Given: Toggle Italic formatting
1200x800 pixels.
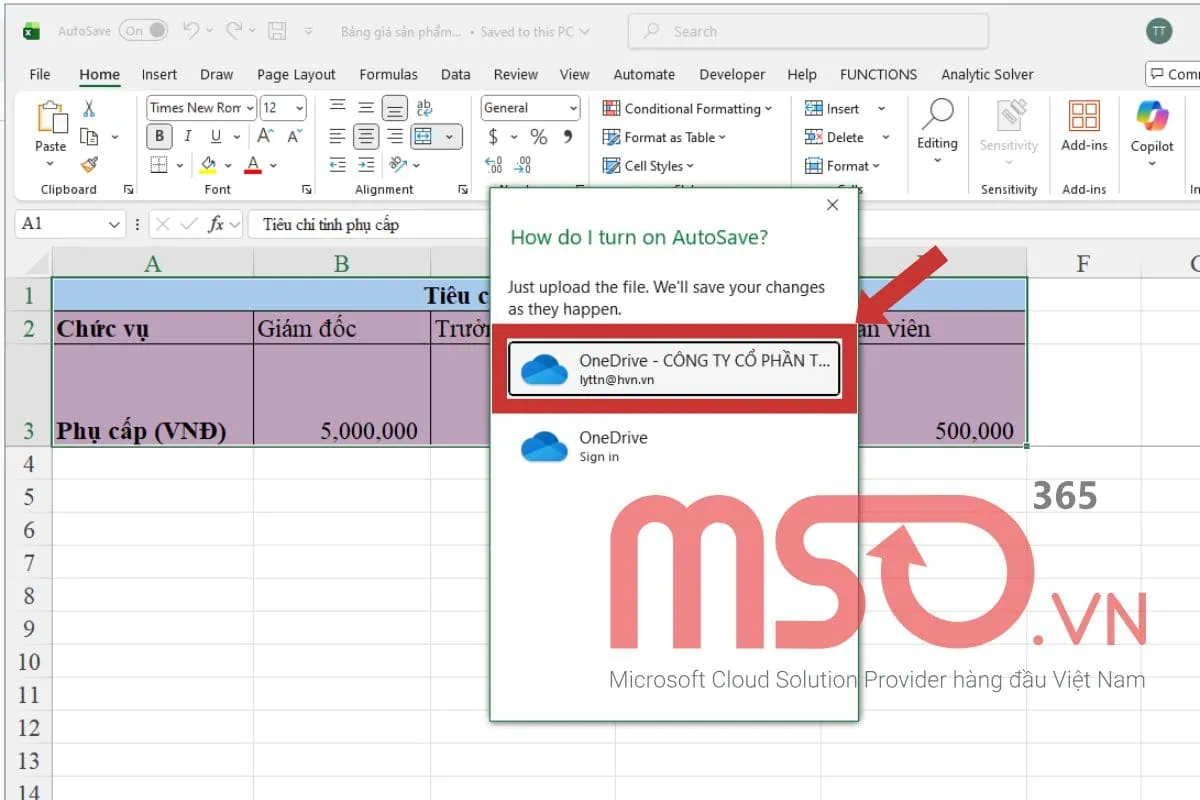Looking at the screenshot, I should click(187, 137).
